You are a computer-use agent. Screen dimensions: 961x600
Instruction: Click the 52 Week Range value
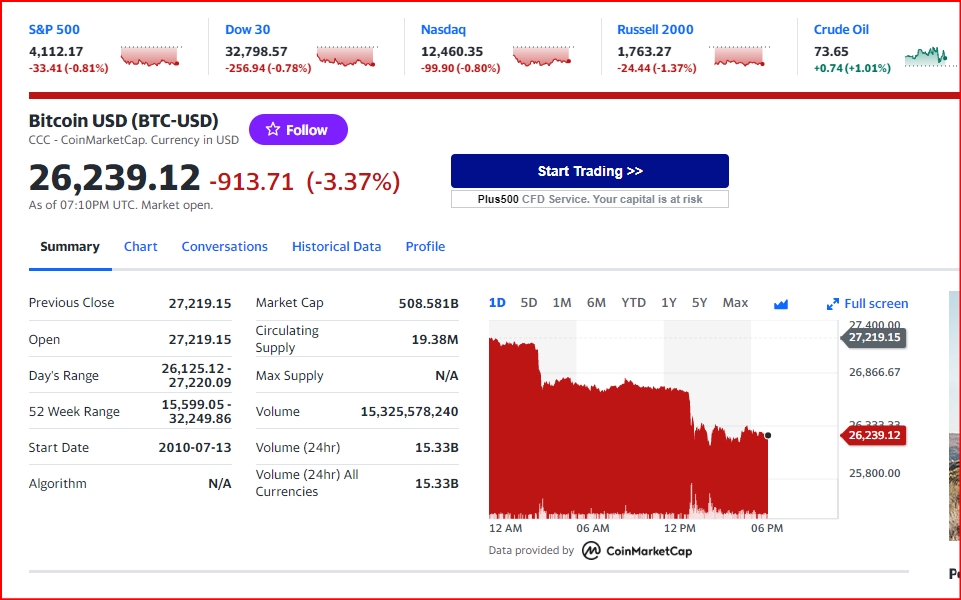[x=196, y=411]
